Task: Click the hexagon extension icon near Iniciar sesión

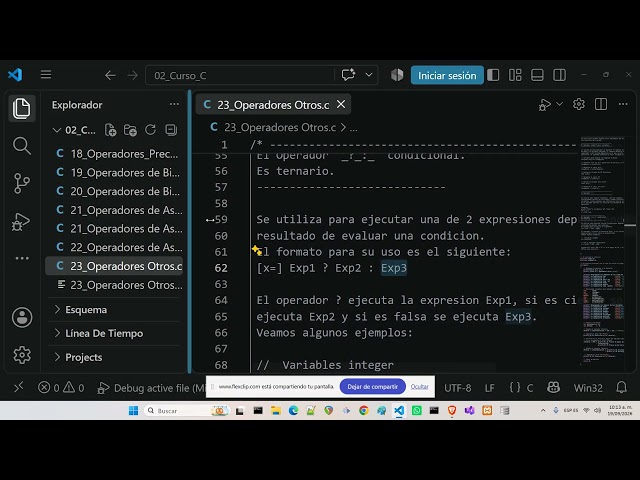Action: [x=397, y=75]
